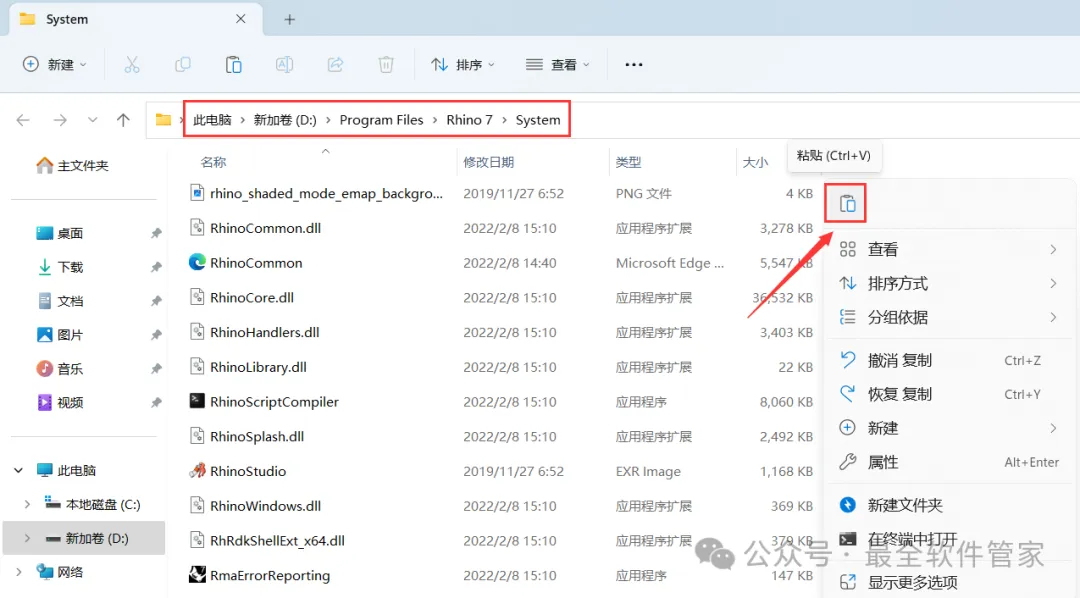Add a new tab with plus button
The image size is (1080, 598).
click(289, 20)
